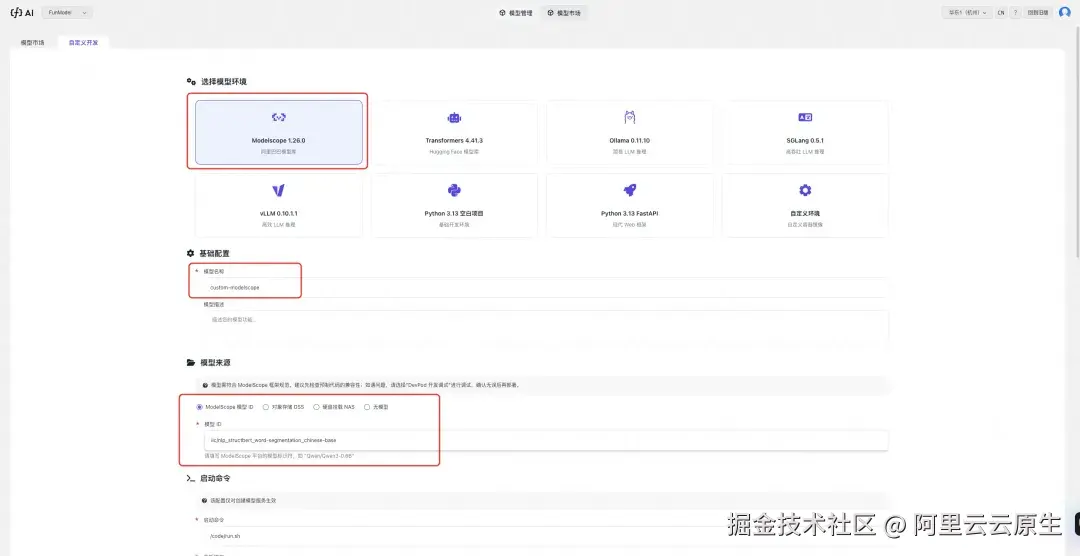Switch to the 模型市场 tab
Image resolution: width=1080 pixels, height=556 pixels.
click(x=32, y=43)
